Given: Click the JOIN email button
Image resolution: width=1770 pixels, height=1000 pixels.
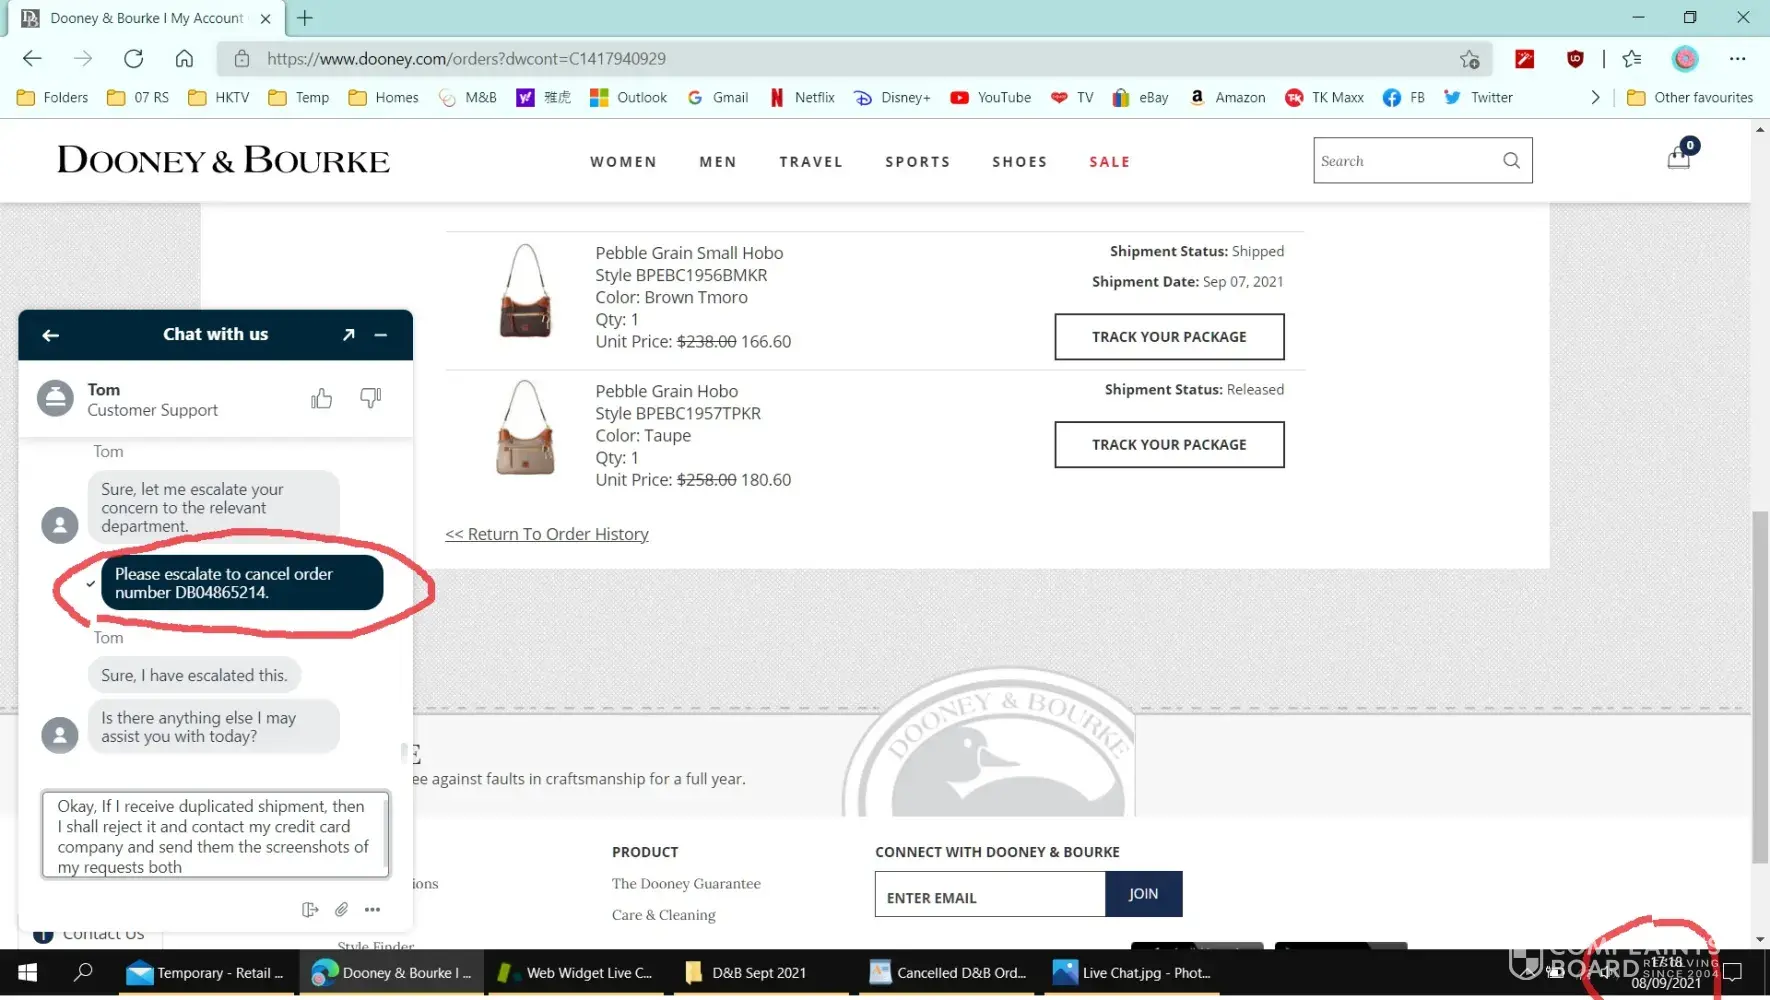Looking at the screenshot, I should coord(1144,894).
